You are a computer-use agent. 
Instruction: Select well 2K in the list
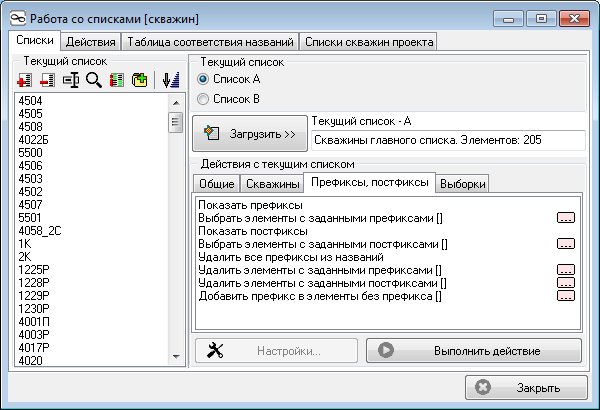[24, 257]
